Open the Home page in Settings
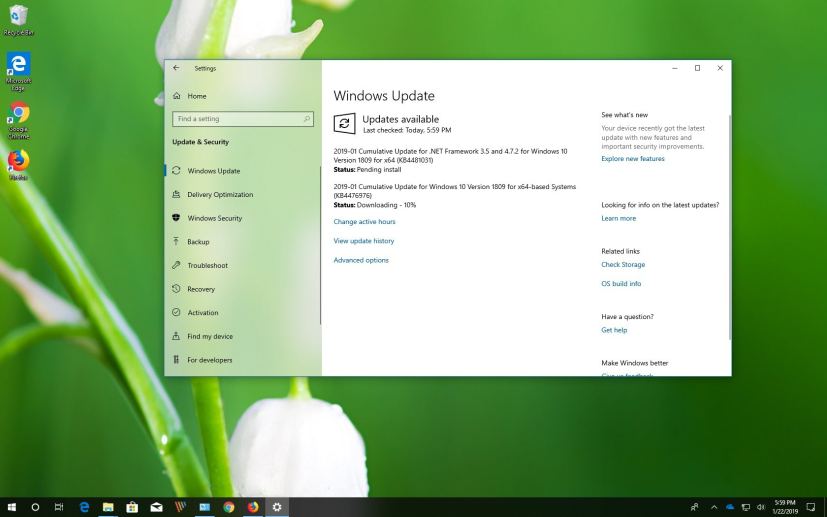 tap(190, 96)
